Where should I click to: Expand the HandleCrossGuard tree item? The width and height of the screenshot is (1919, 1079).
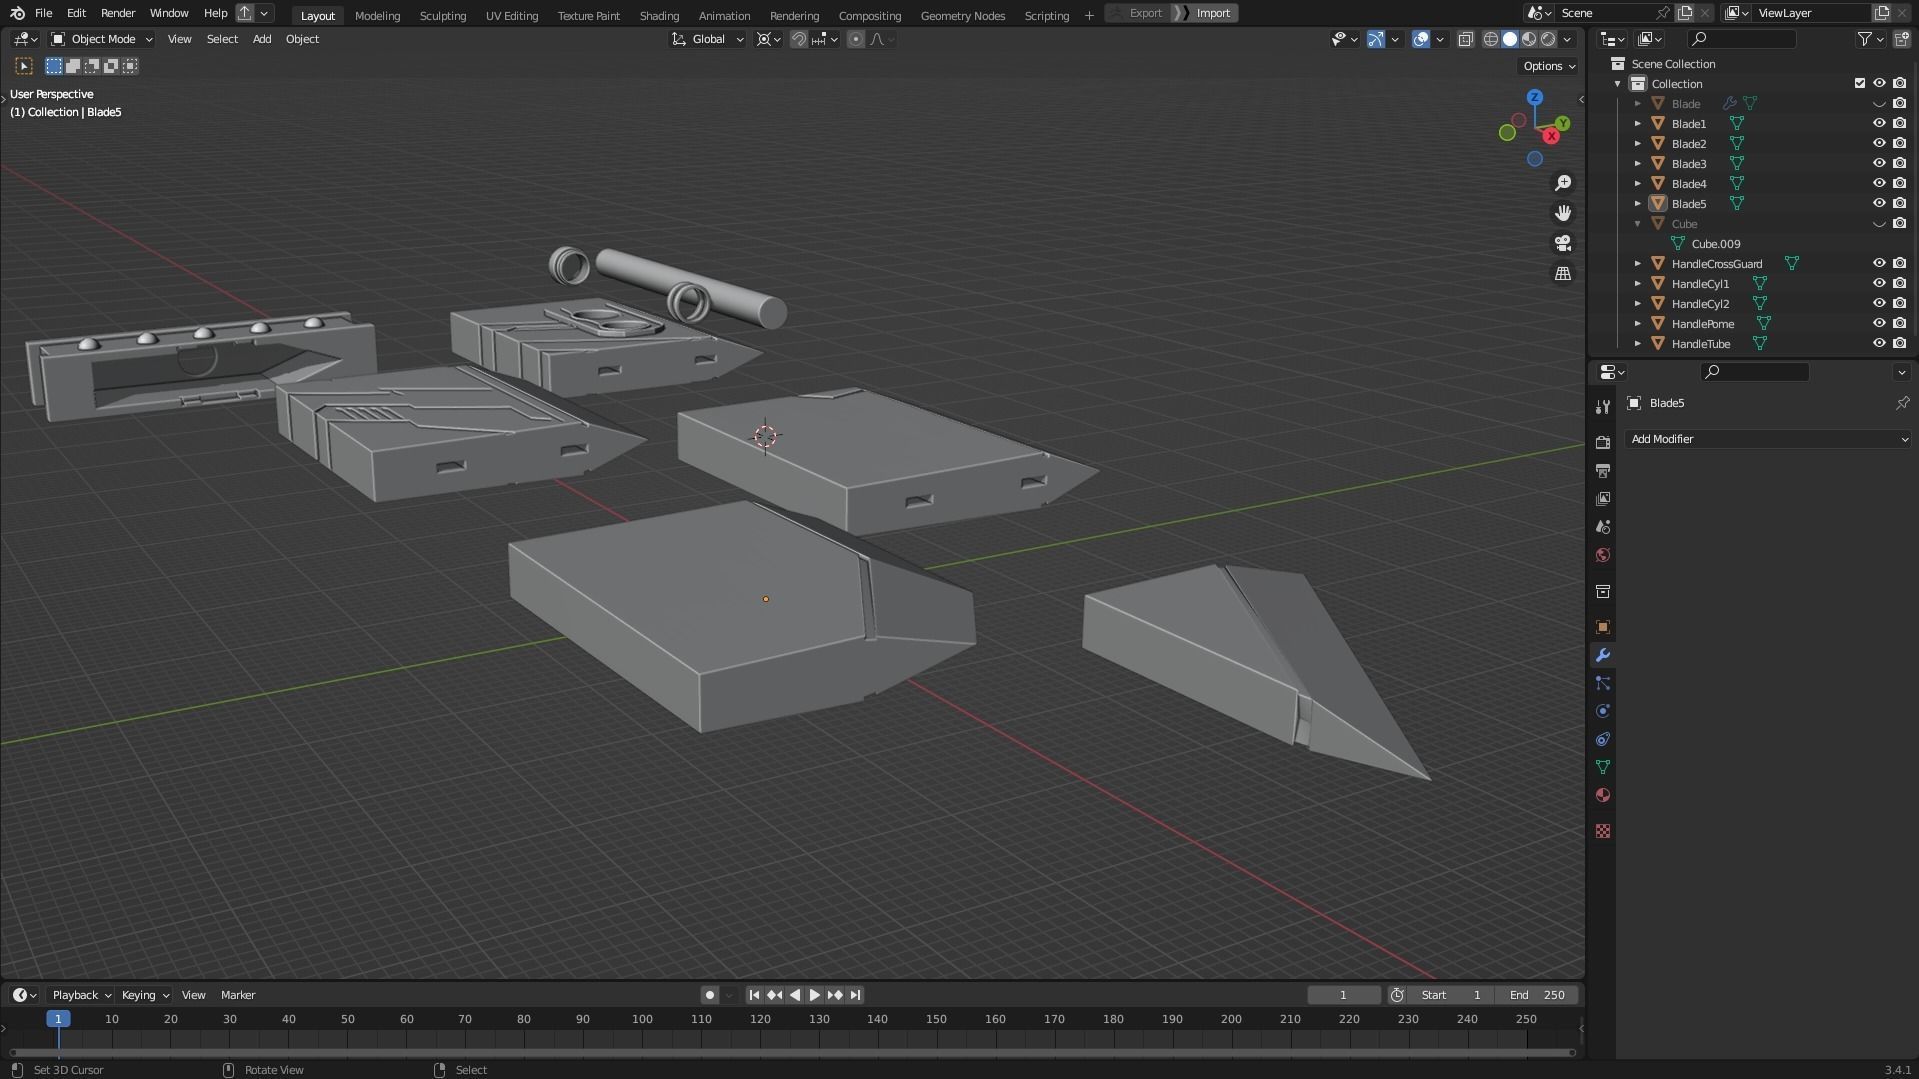coord(1637,263)
